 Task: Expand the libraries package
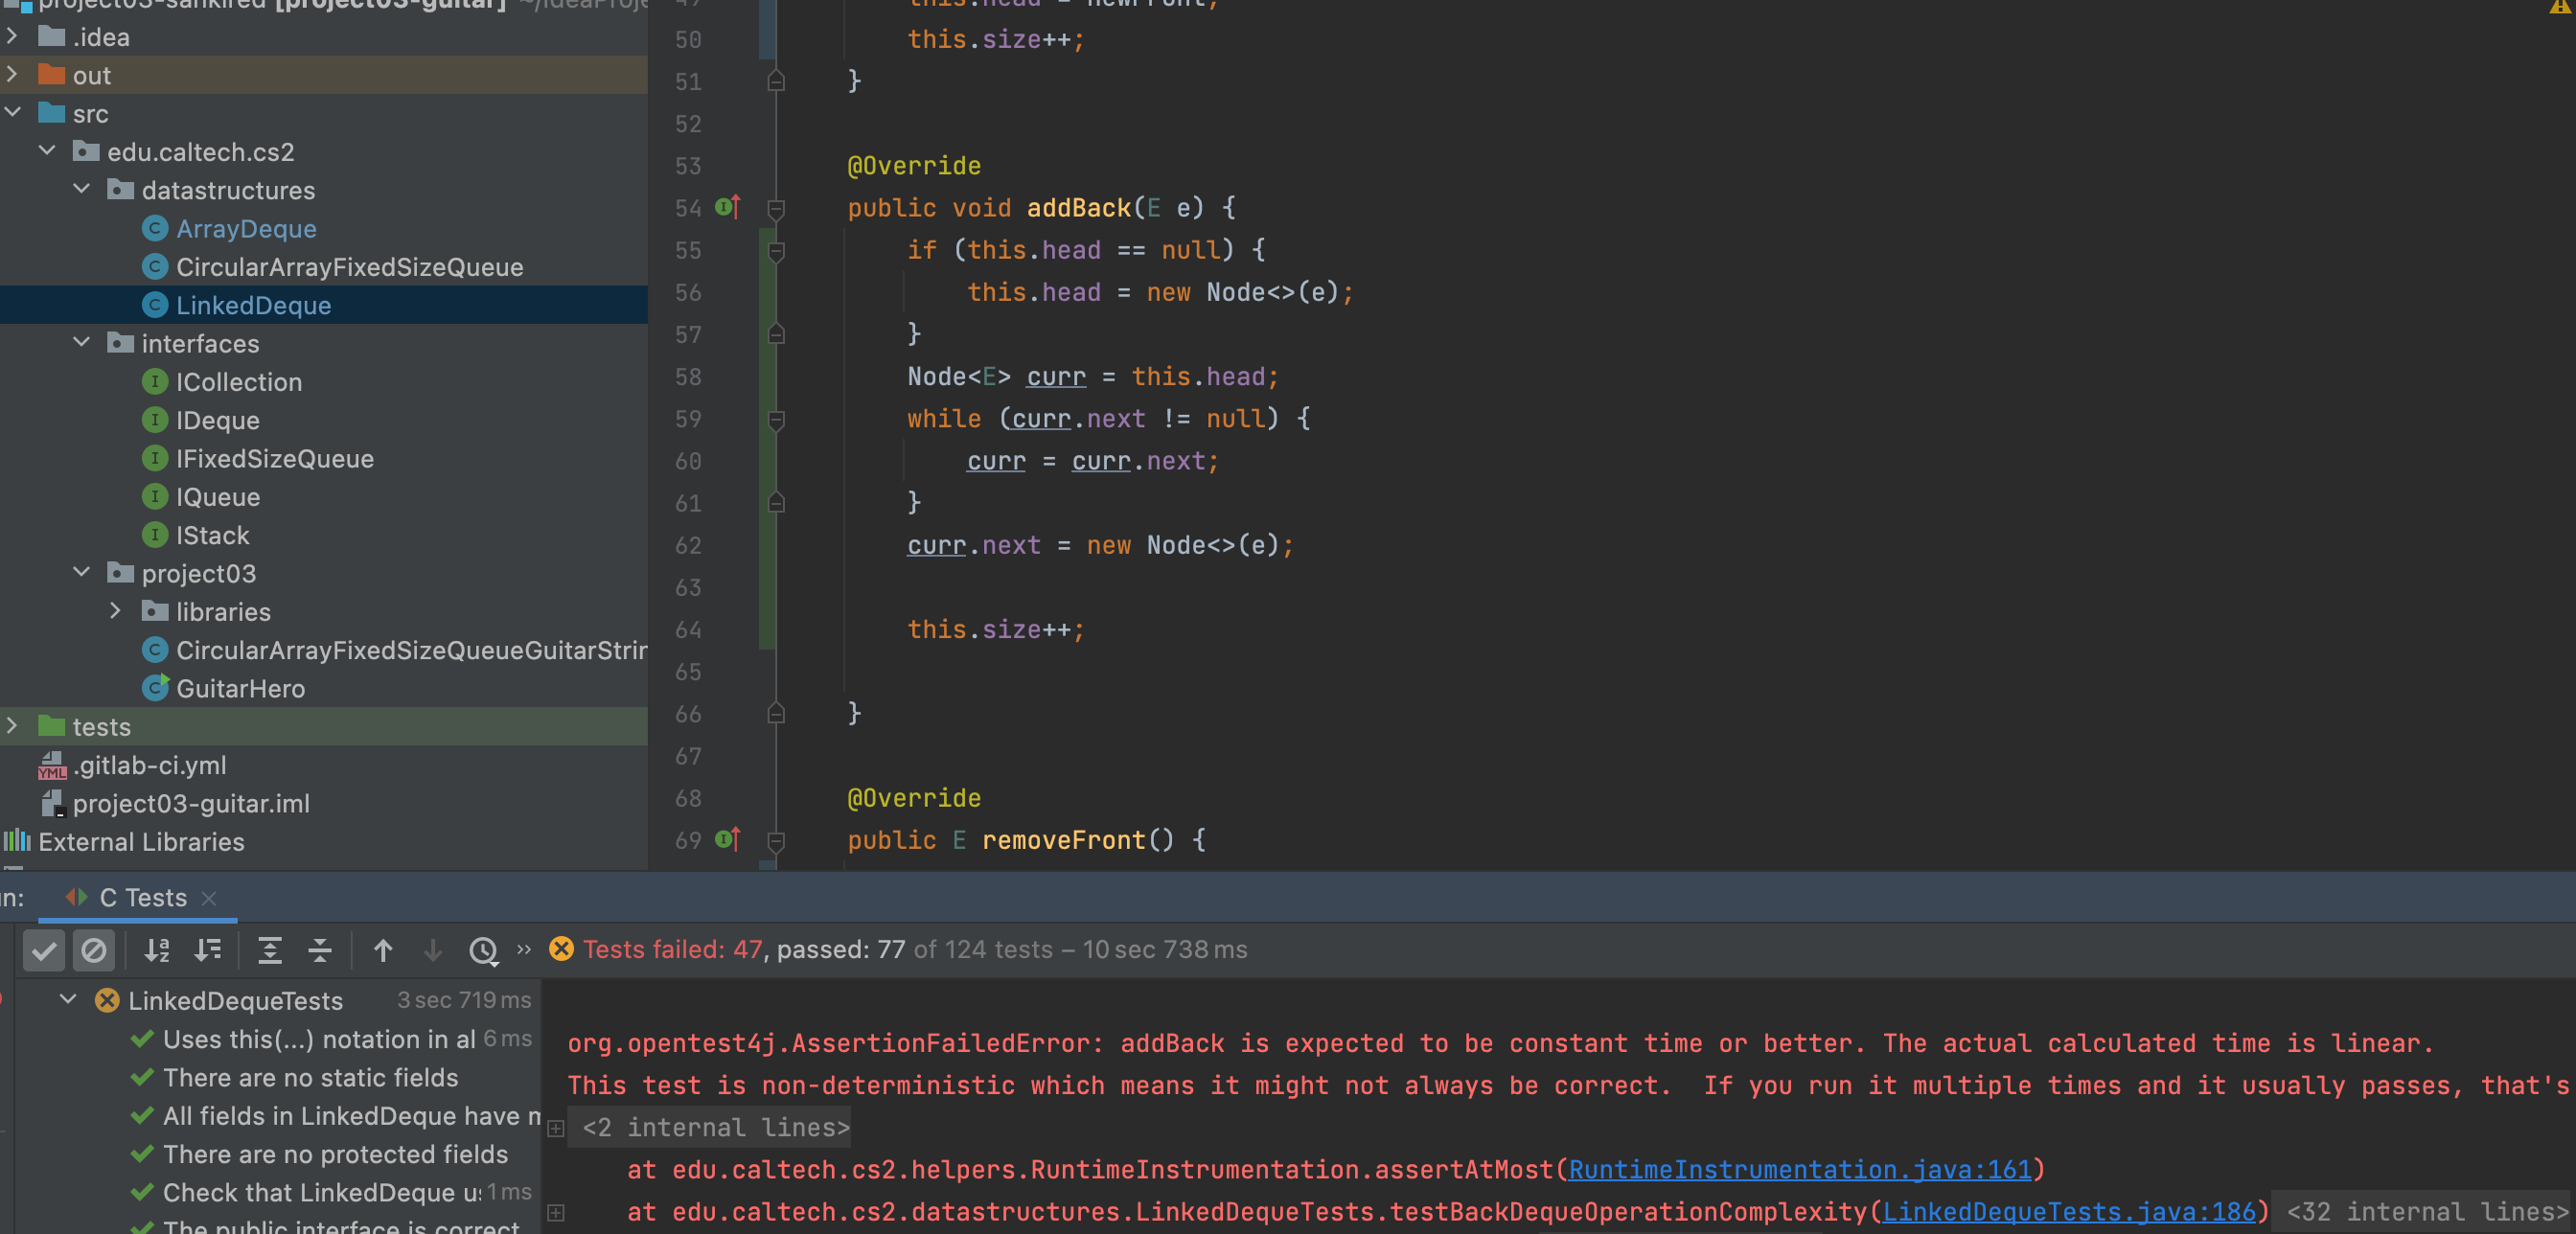coord(116,611)
